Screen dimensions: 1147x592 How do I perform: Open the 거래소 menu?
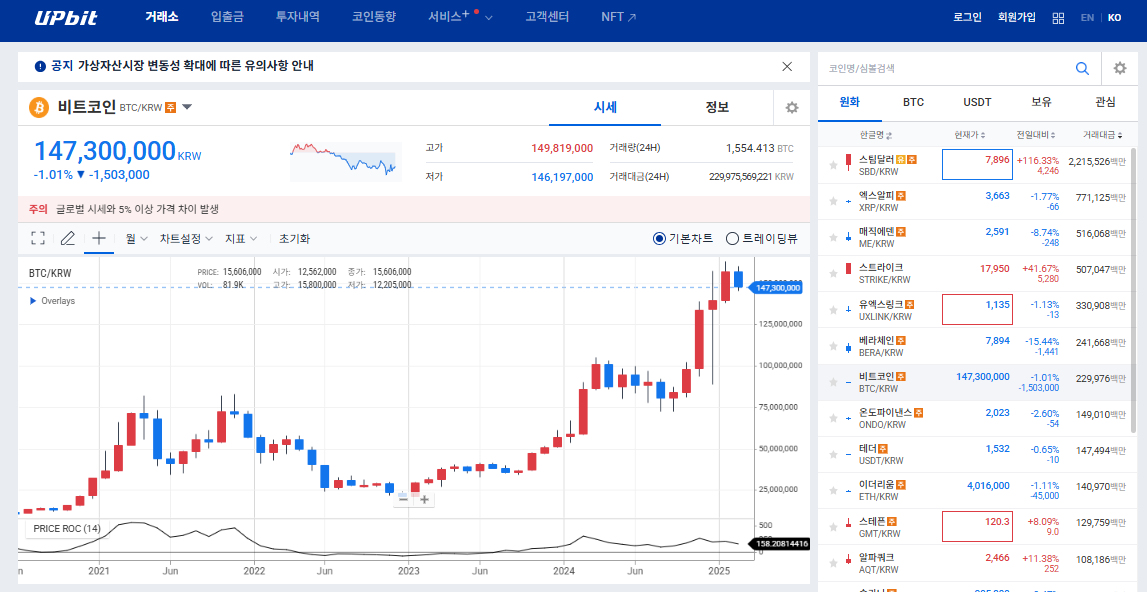coord(162,17)
